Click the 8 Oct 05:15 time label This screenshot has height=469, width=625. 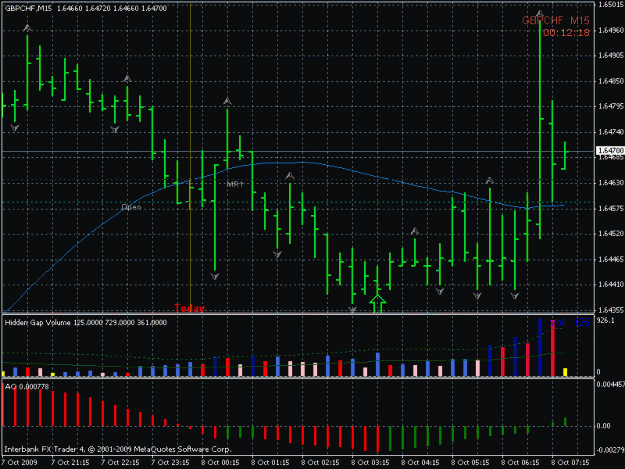[x=470, y=462]
